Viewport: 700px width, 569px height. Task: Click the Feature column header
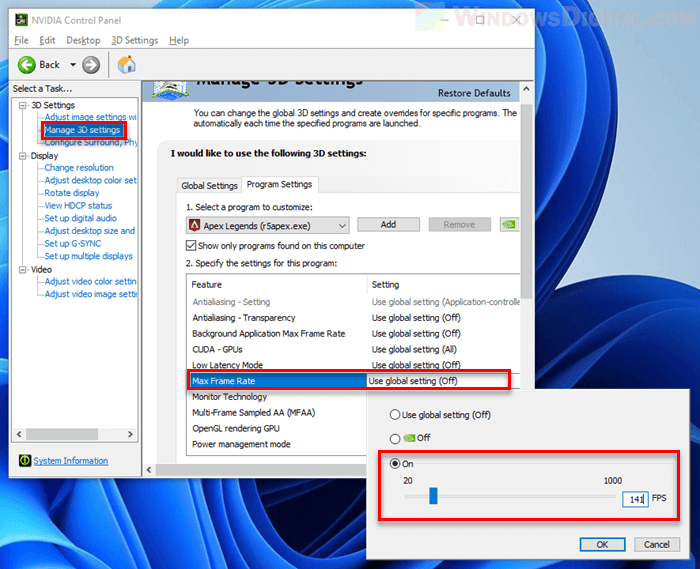(x=277, y=285)
